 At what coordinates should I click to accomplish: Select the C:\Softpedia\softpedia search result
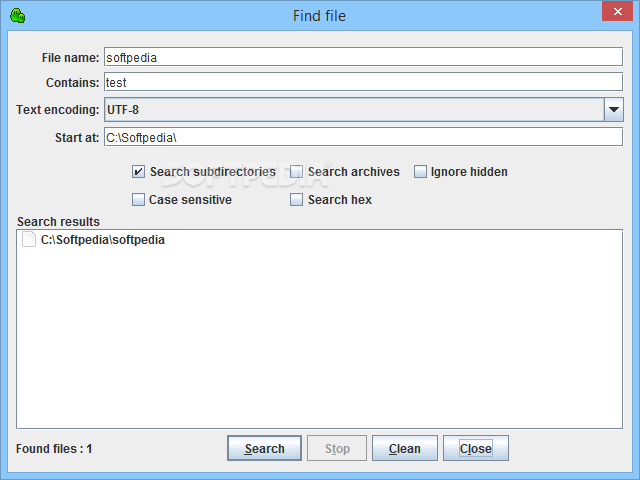(x=102, y=240)
